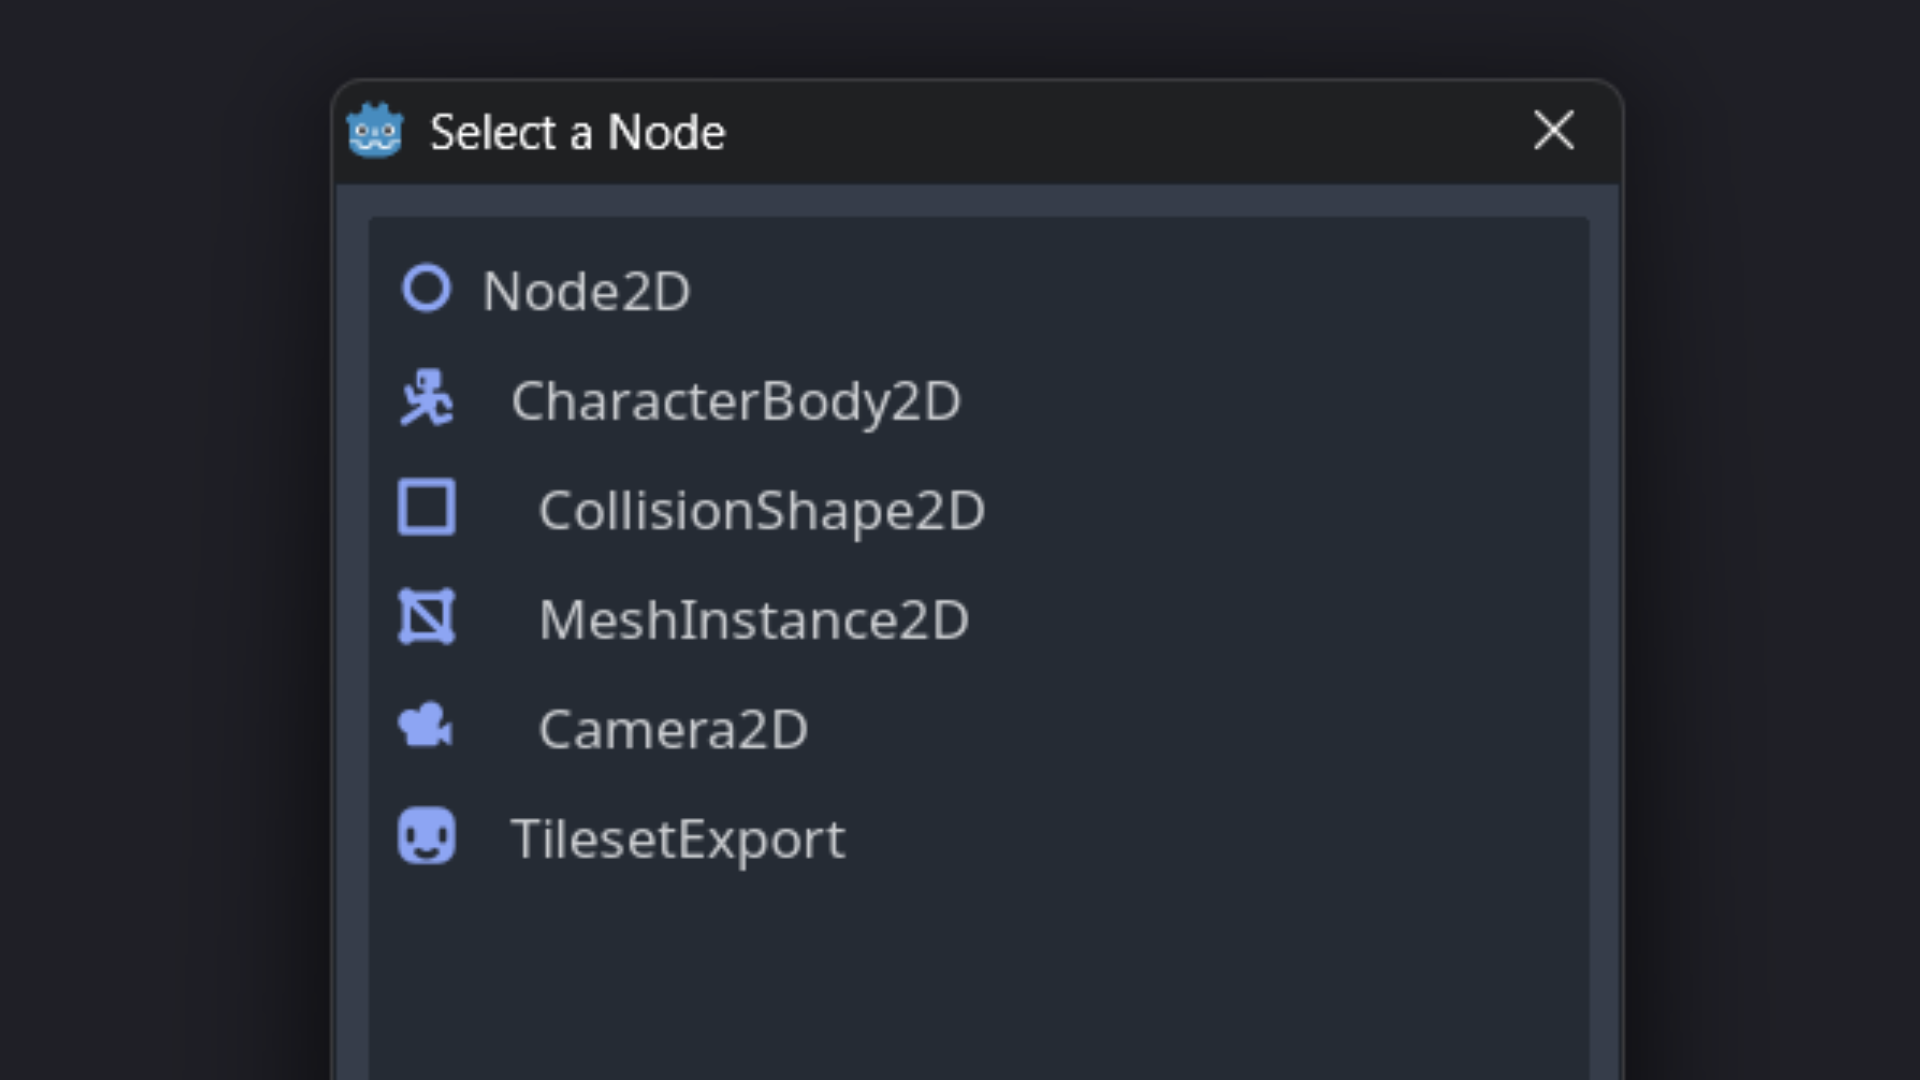Click the MeshInstance2D crossed-square mesh icon
This screenshot has height=1080, width=1920.
click(426, 617)
